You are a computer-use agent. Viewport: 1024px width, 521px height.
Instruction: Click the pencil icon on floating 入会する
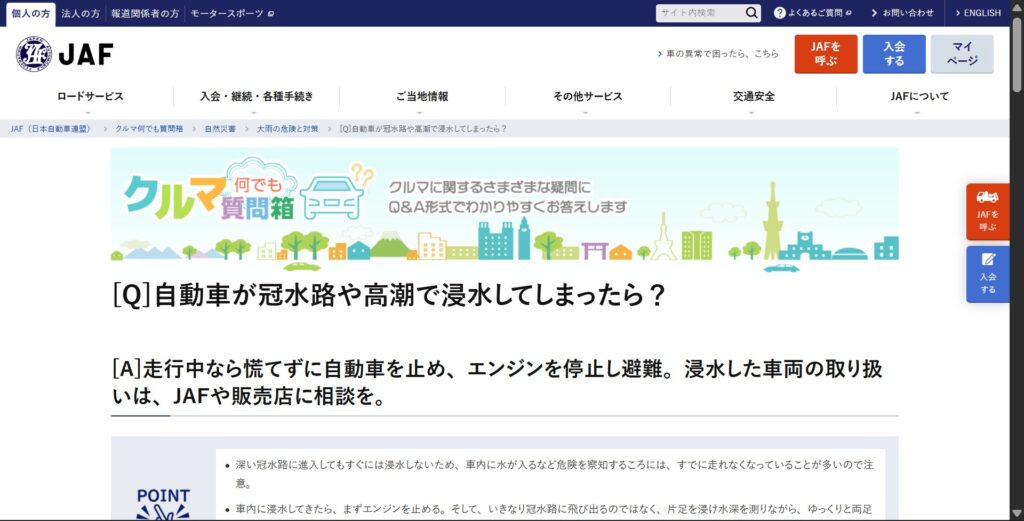tap(987, 259)
